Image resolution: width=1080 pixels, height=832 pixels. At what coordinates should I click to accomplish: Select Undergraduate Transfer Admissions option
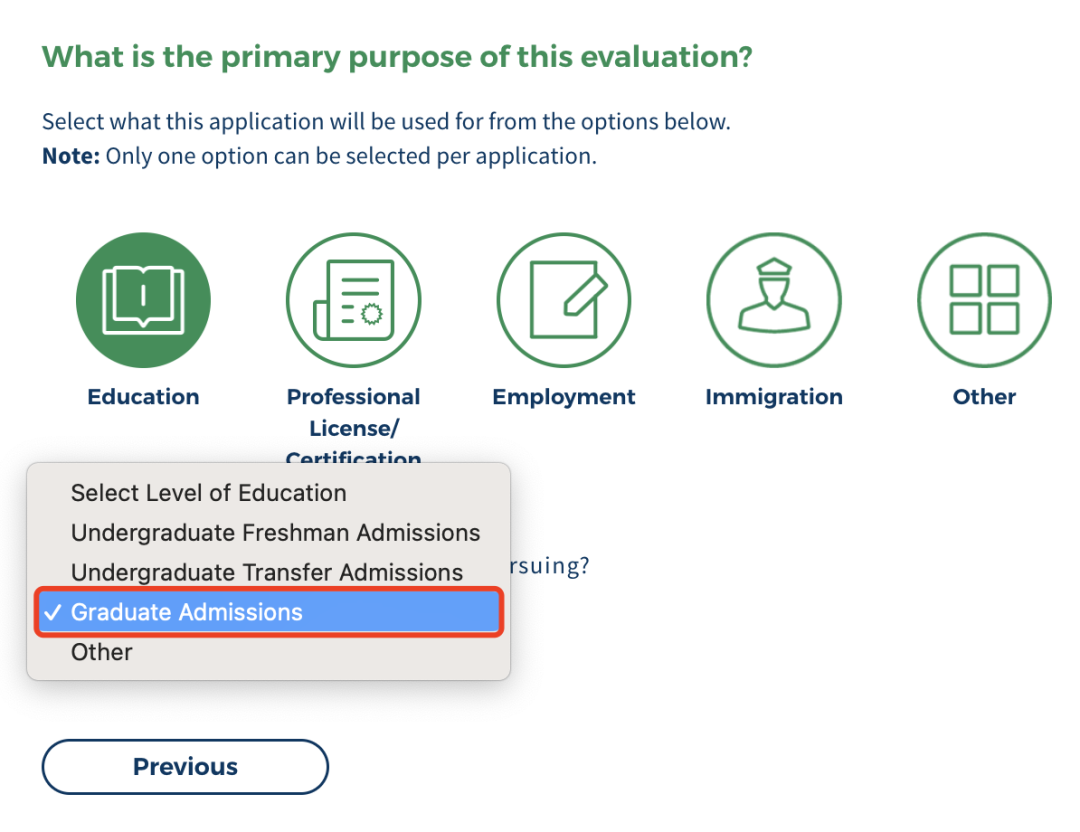(x=269, y=572)
